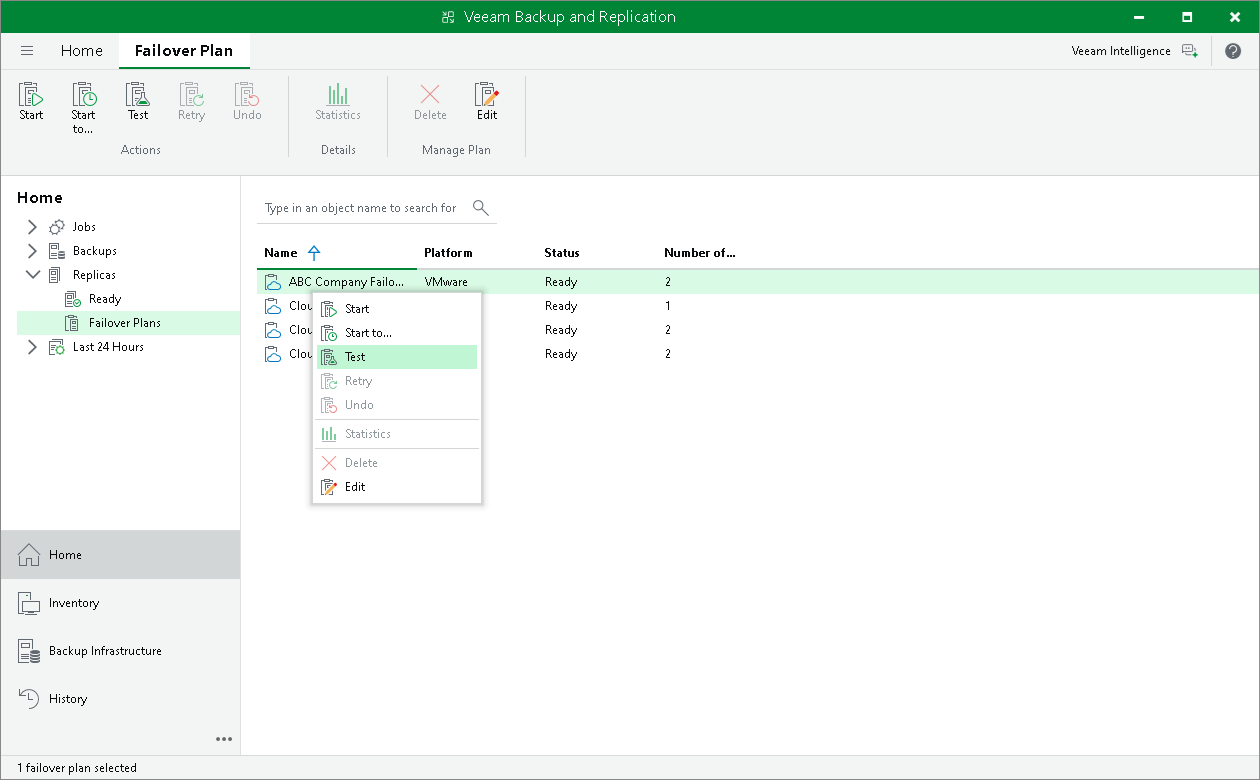This screenshot has height=780, width=1260.
Task: Sort by Platform column header
Action: [x=448, y=253]
